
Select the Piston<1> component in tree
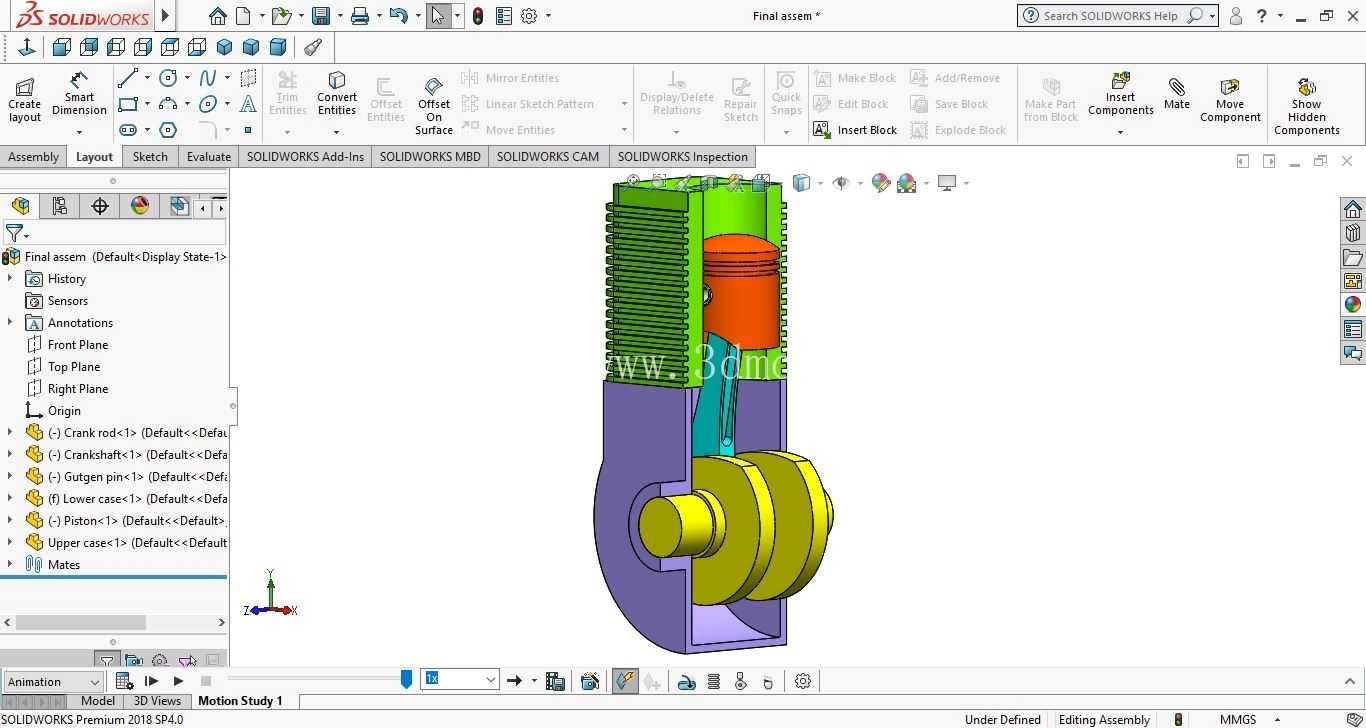(126, 521)
